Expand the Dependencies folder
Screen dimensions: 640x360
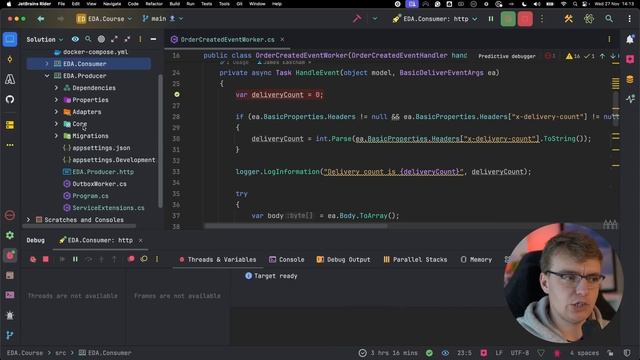pyautogui.click(x=56, y=88)
